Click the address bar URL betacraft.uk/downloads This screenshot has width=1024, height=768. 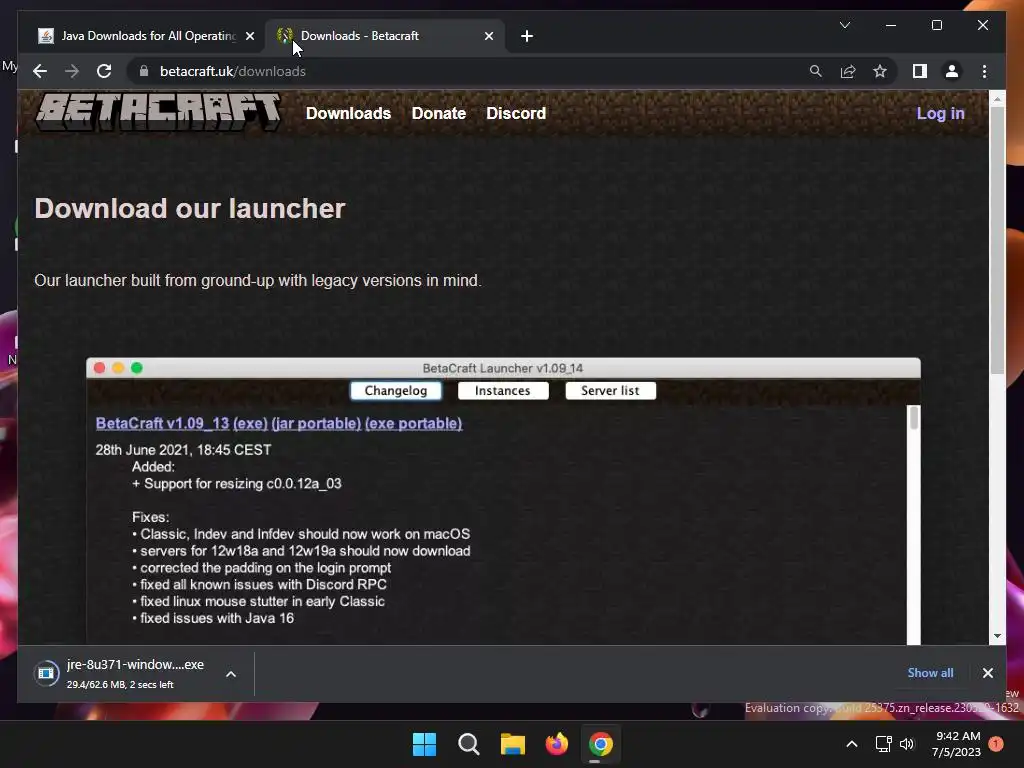[x=232, y=71]
